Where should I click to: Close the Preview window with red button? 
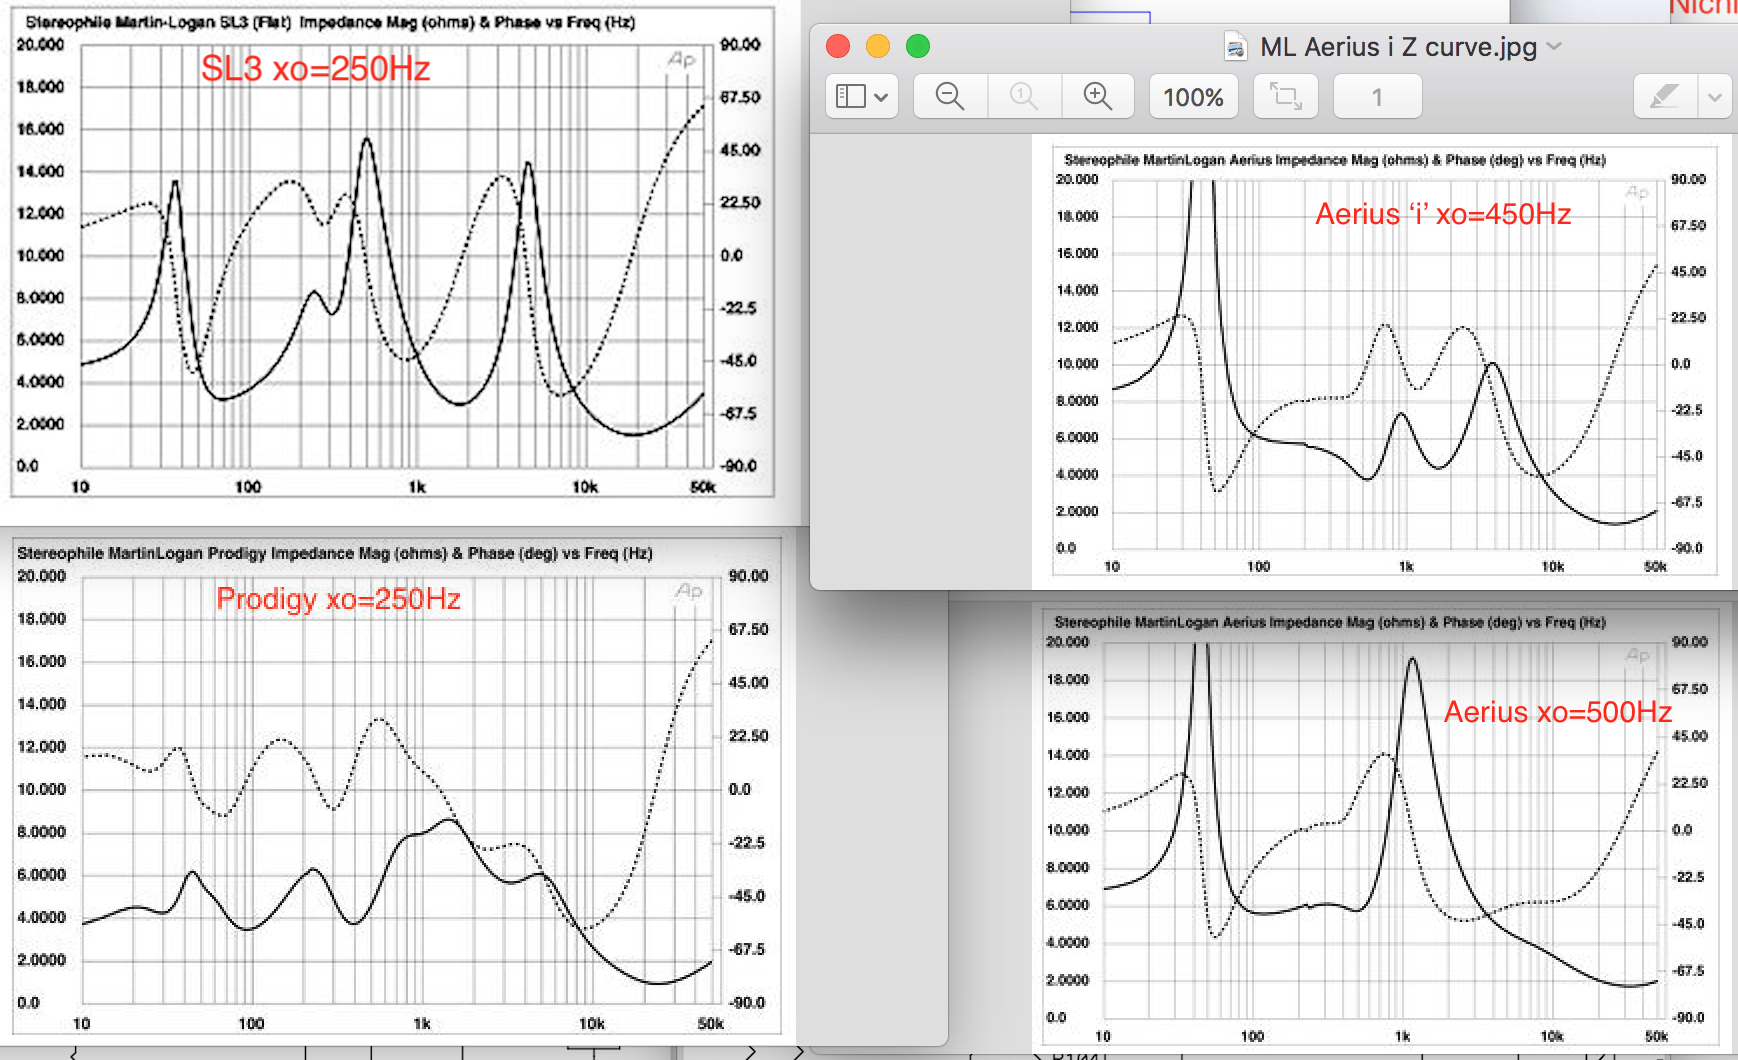[x=838, y=46]
